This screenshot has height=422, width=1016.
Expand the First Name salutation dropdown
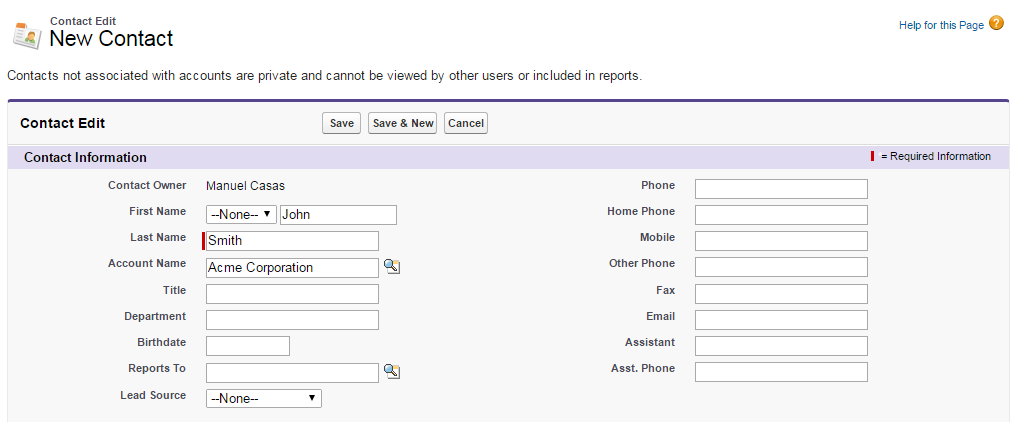(241, 215)
